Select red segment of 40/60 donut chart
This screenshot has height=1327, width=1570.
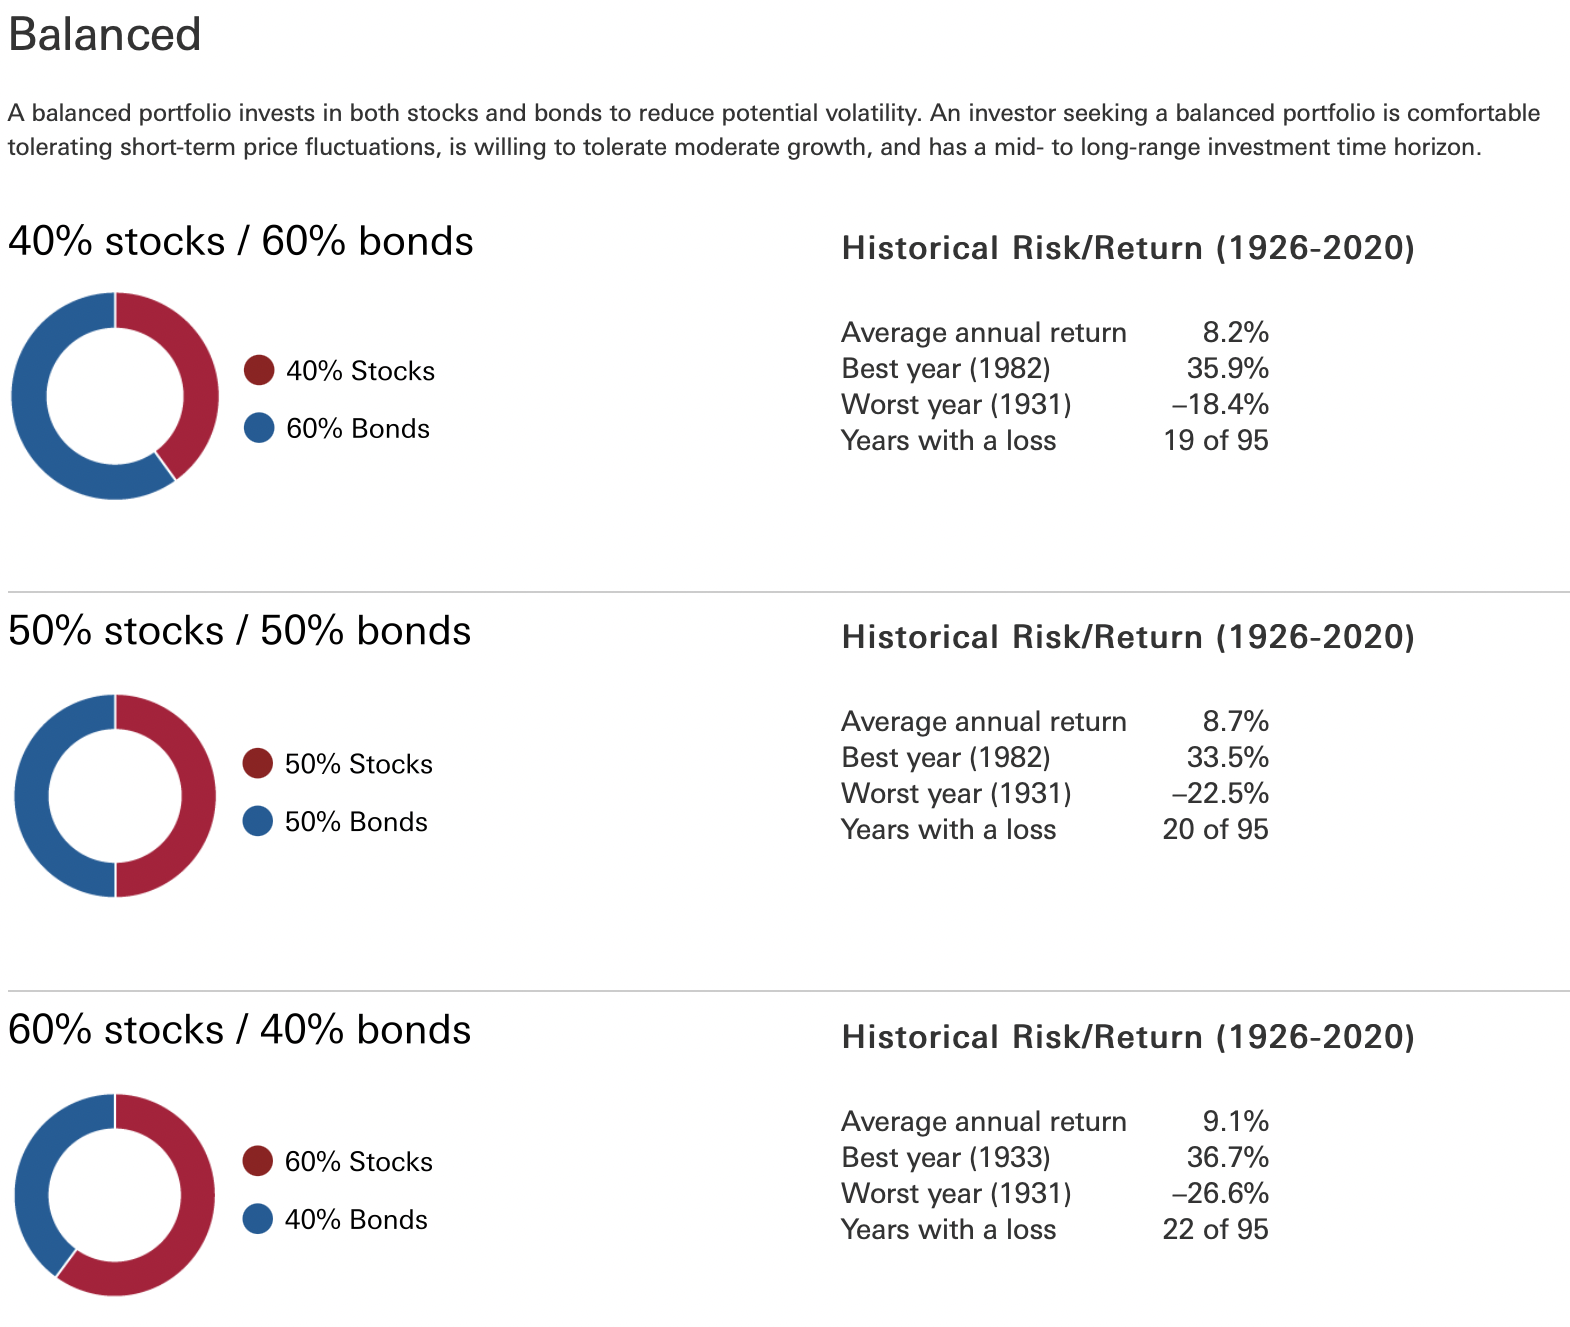point(198,380)
